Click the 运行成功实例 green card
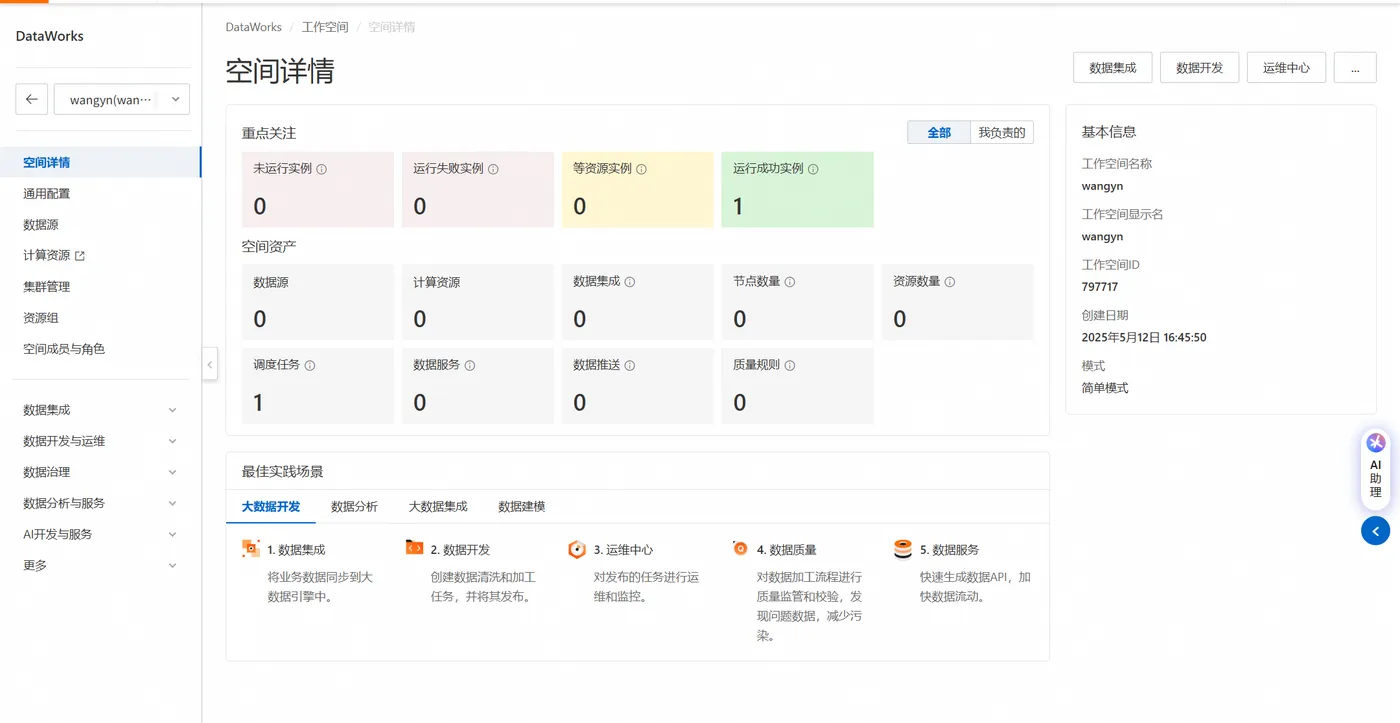Viewport: 1400px width, 723px height. point(797,189)
